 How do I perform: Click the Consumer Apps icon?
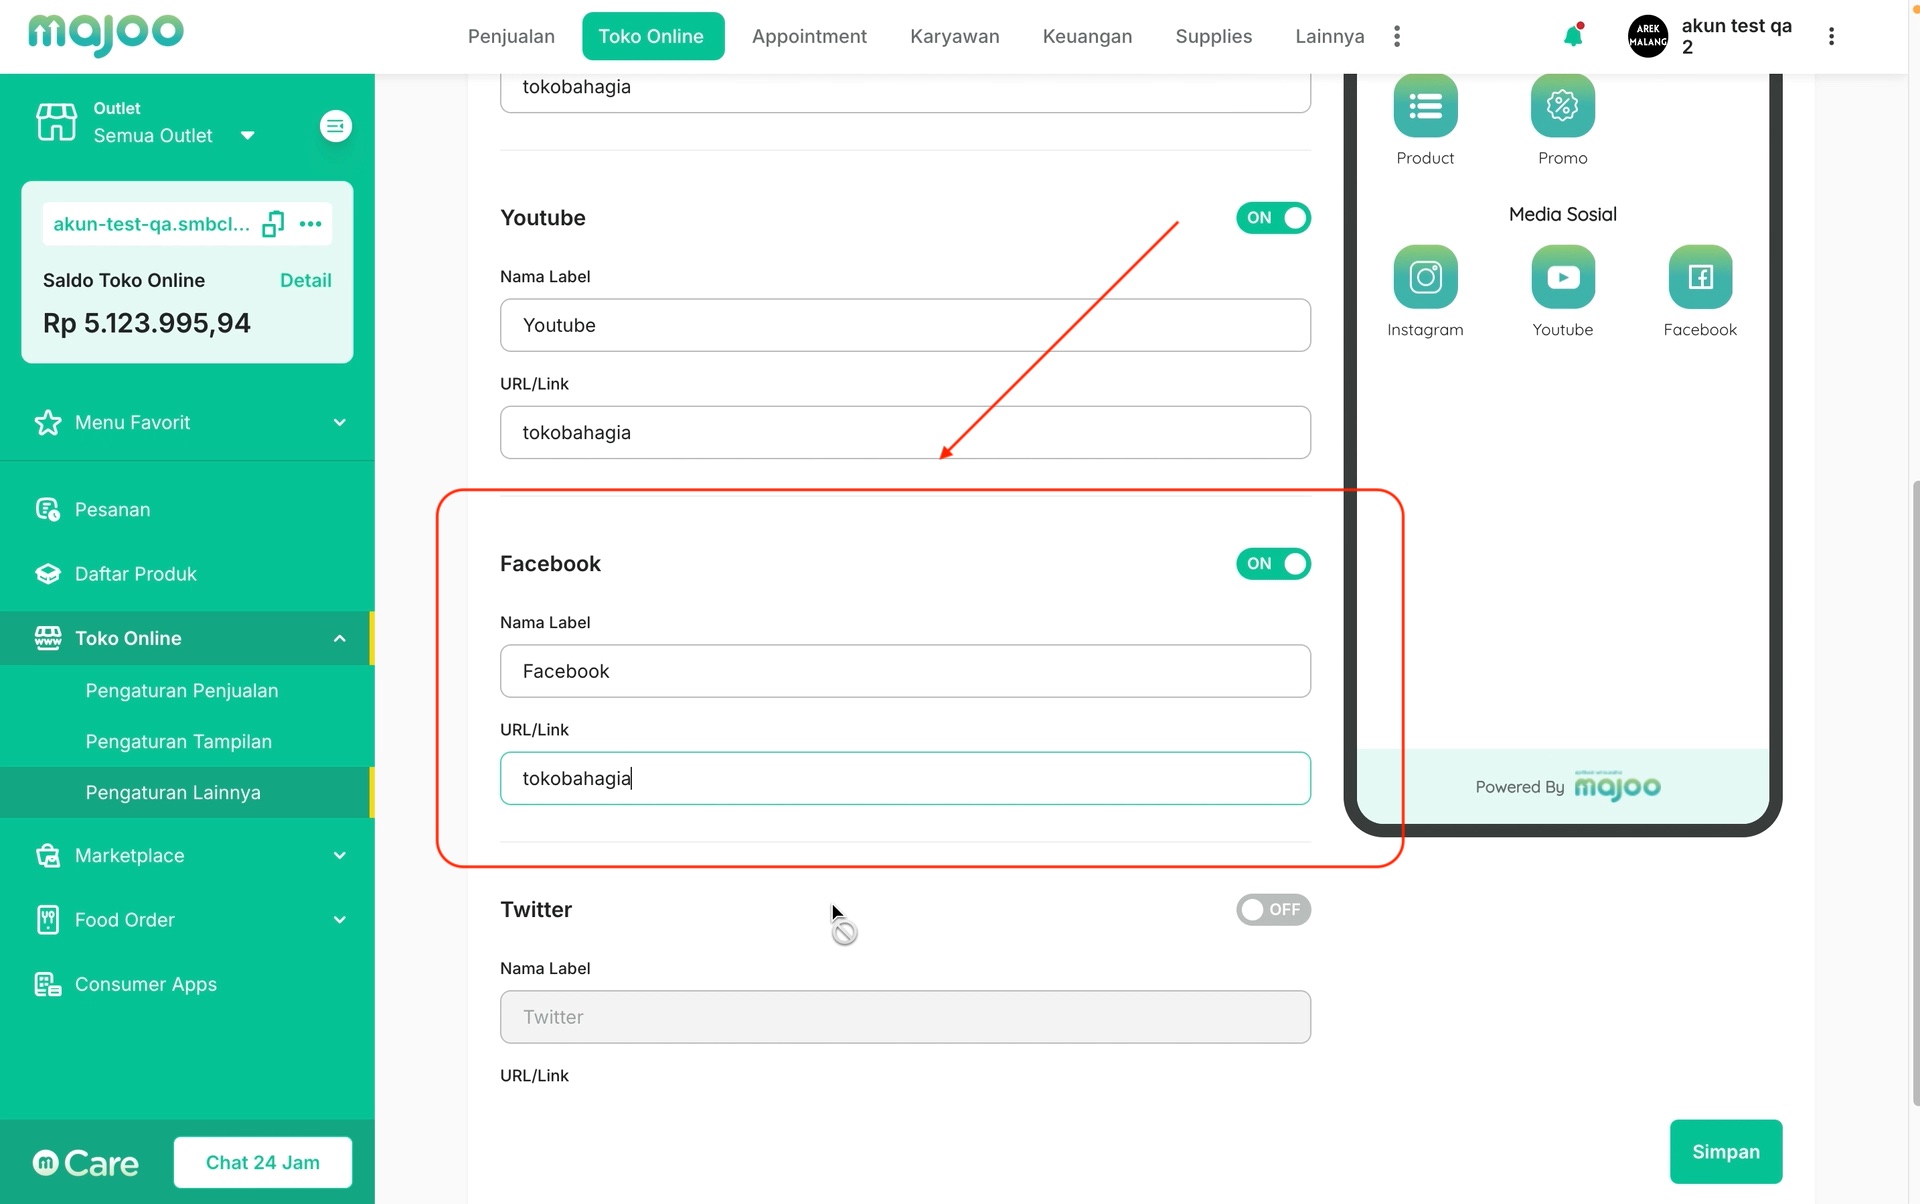pos(47,984)
